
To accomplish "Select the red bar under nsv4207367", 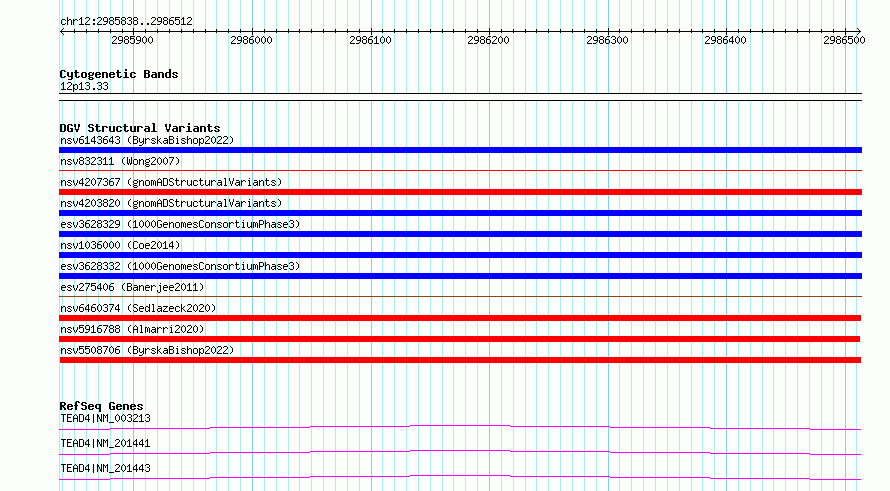I will (x=460, y=192).
